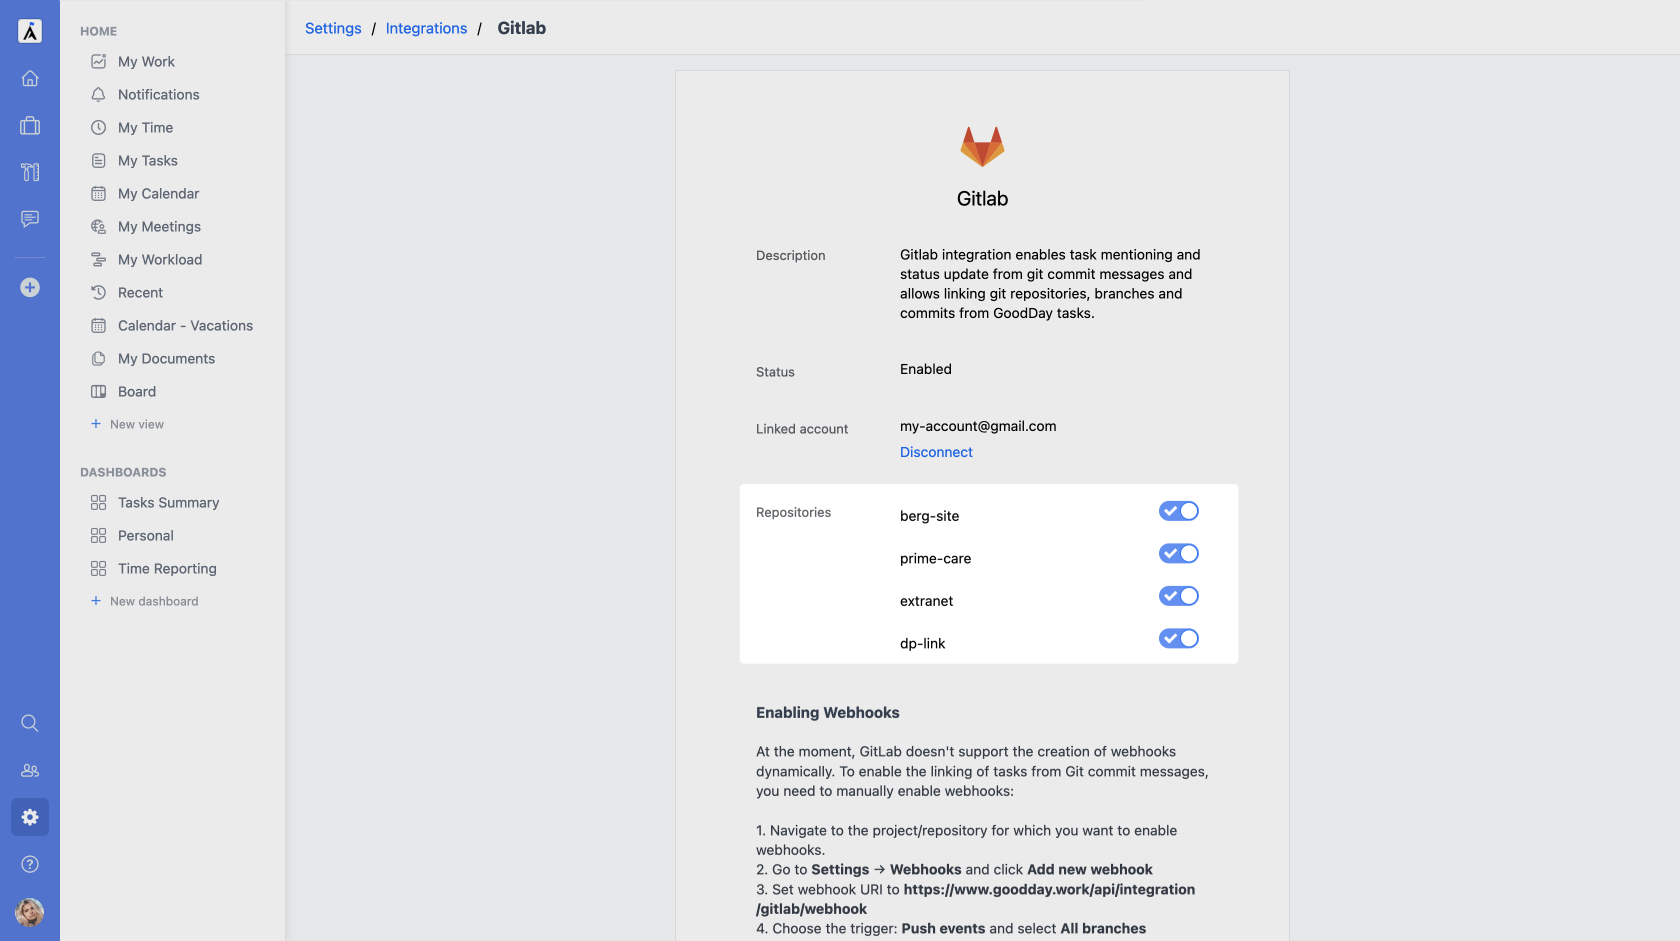1680x941 pixels.
Task: Click the Board columns icon
Action: (98, 392)
